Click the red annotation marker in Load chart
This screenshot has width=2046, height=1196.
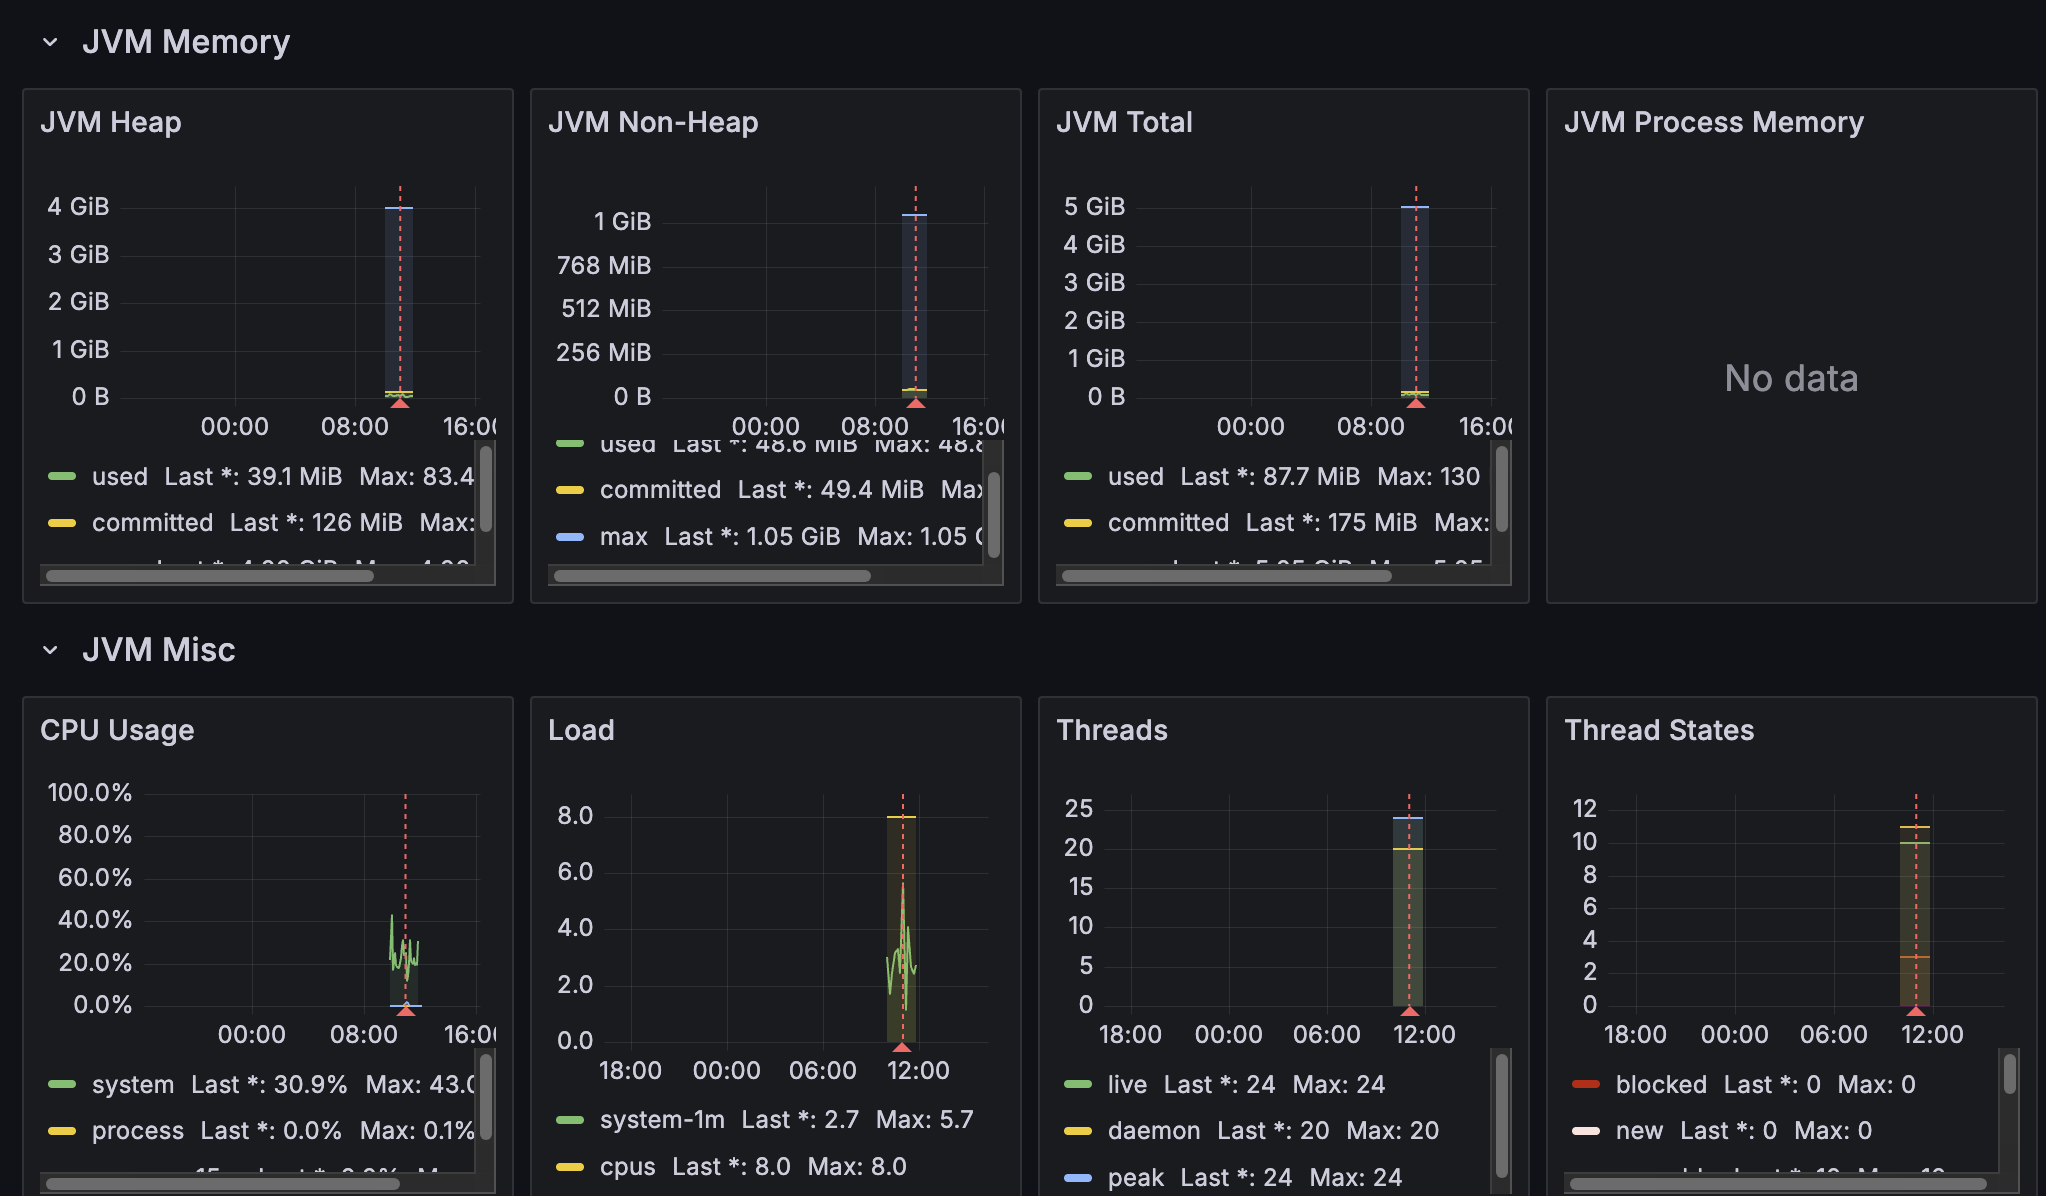click(902, 1047)
